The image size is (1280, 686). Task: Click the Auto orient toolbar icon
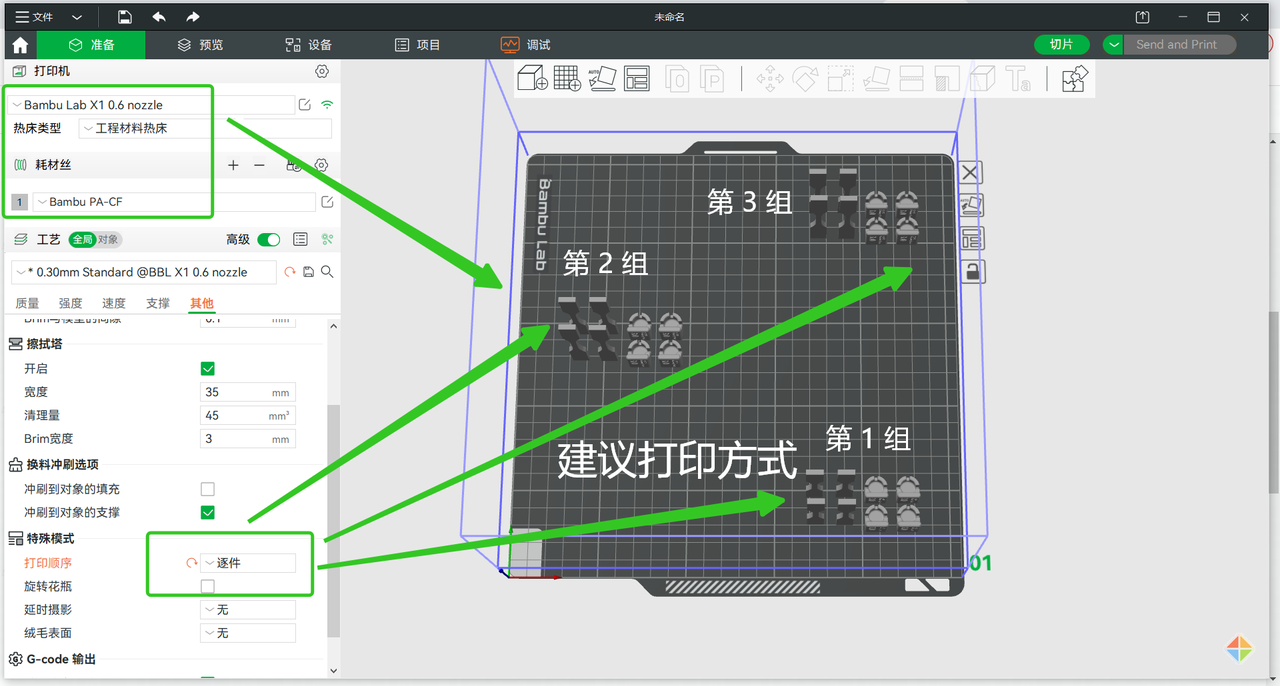602,78
